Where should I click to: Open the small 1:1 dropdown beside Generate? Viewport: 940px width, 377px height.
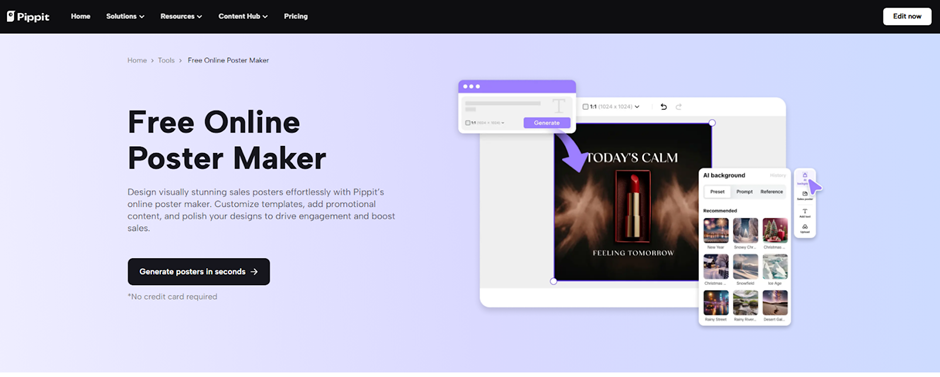click(484, 123)
